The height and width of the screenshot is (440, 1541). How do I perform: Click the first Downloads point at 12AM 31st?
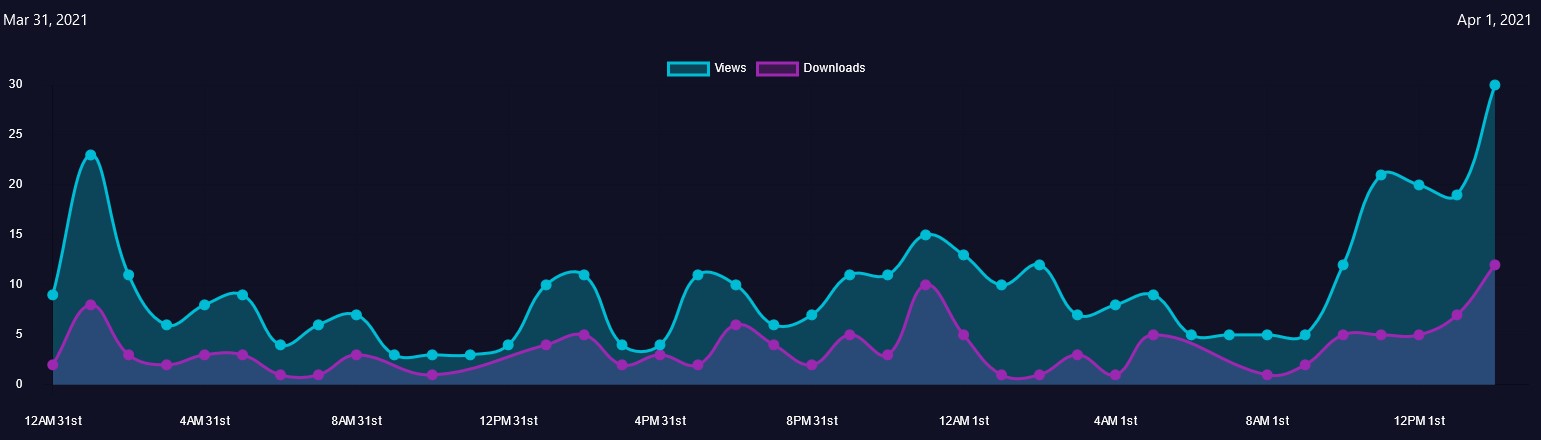[53, 365]
